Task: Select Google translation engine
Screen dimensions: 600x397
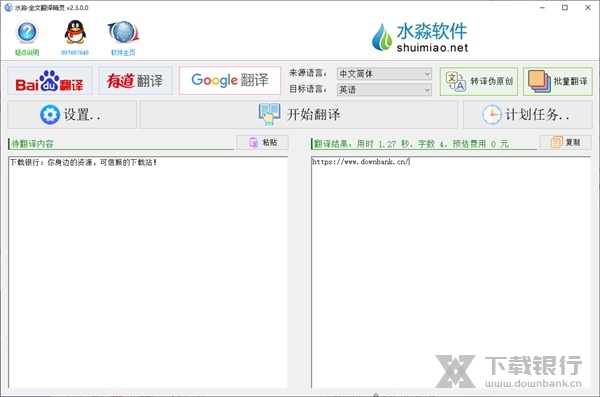Action: click(230, 80)
